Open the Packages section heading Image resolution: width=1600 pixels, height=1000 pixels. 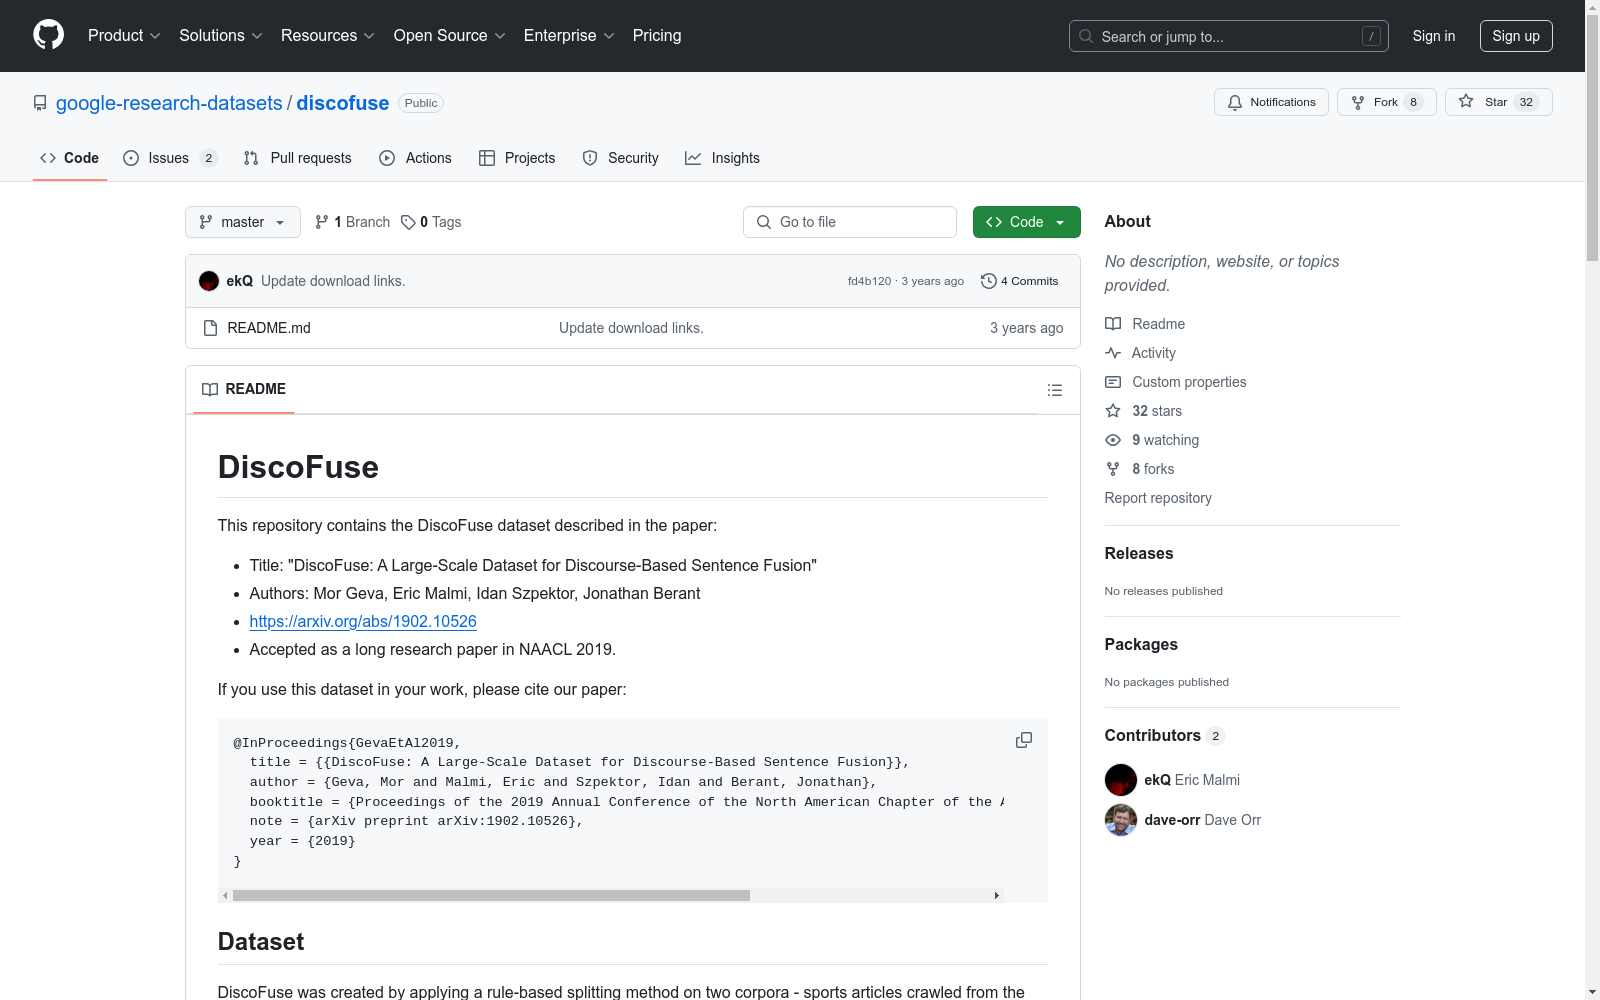(1141, 644)
